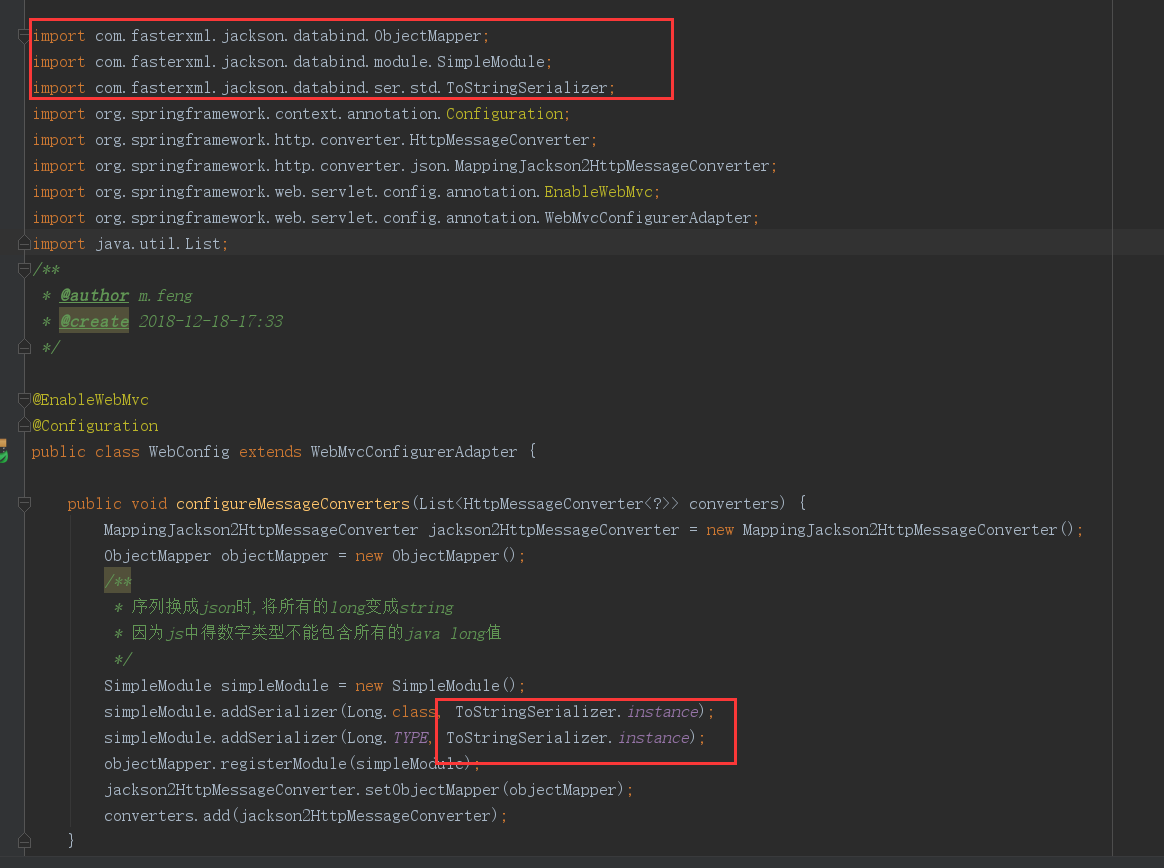Click registerModule in objectMapper call
1164x868 pixels.
click(284, 763)
